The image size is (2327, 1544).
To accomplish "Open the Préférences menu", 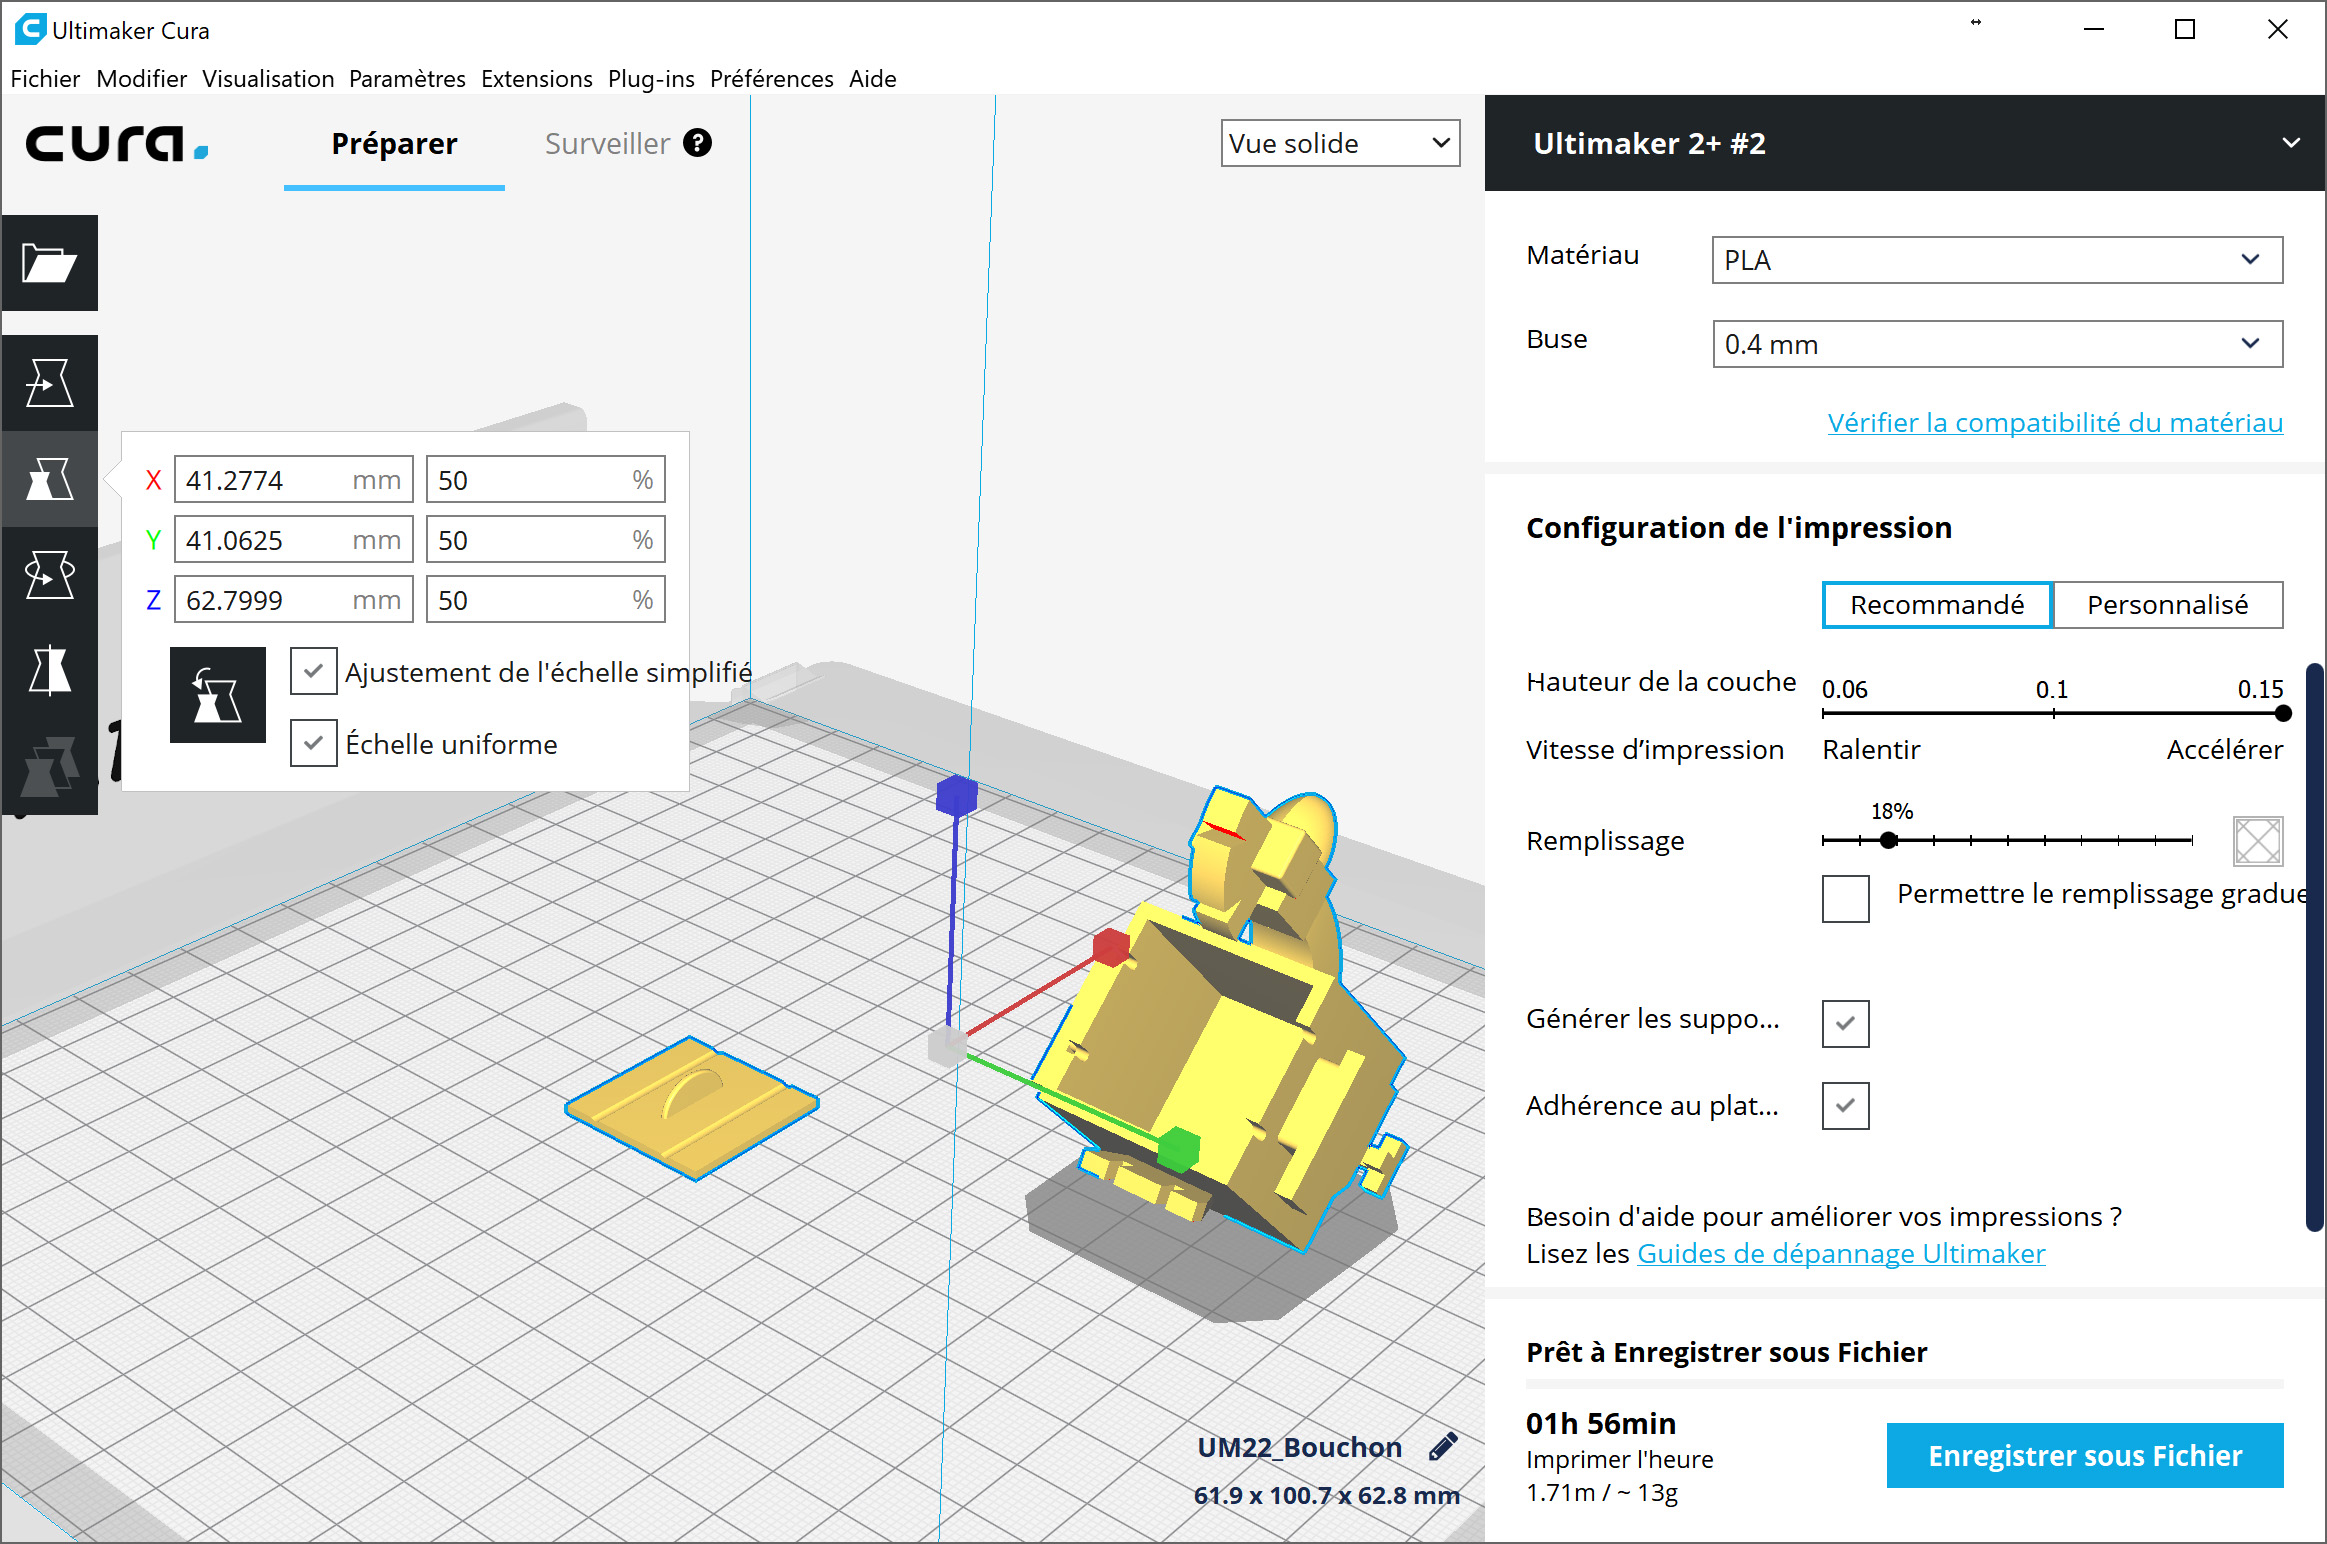I will [771, 78].
